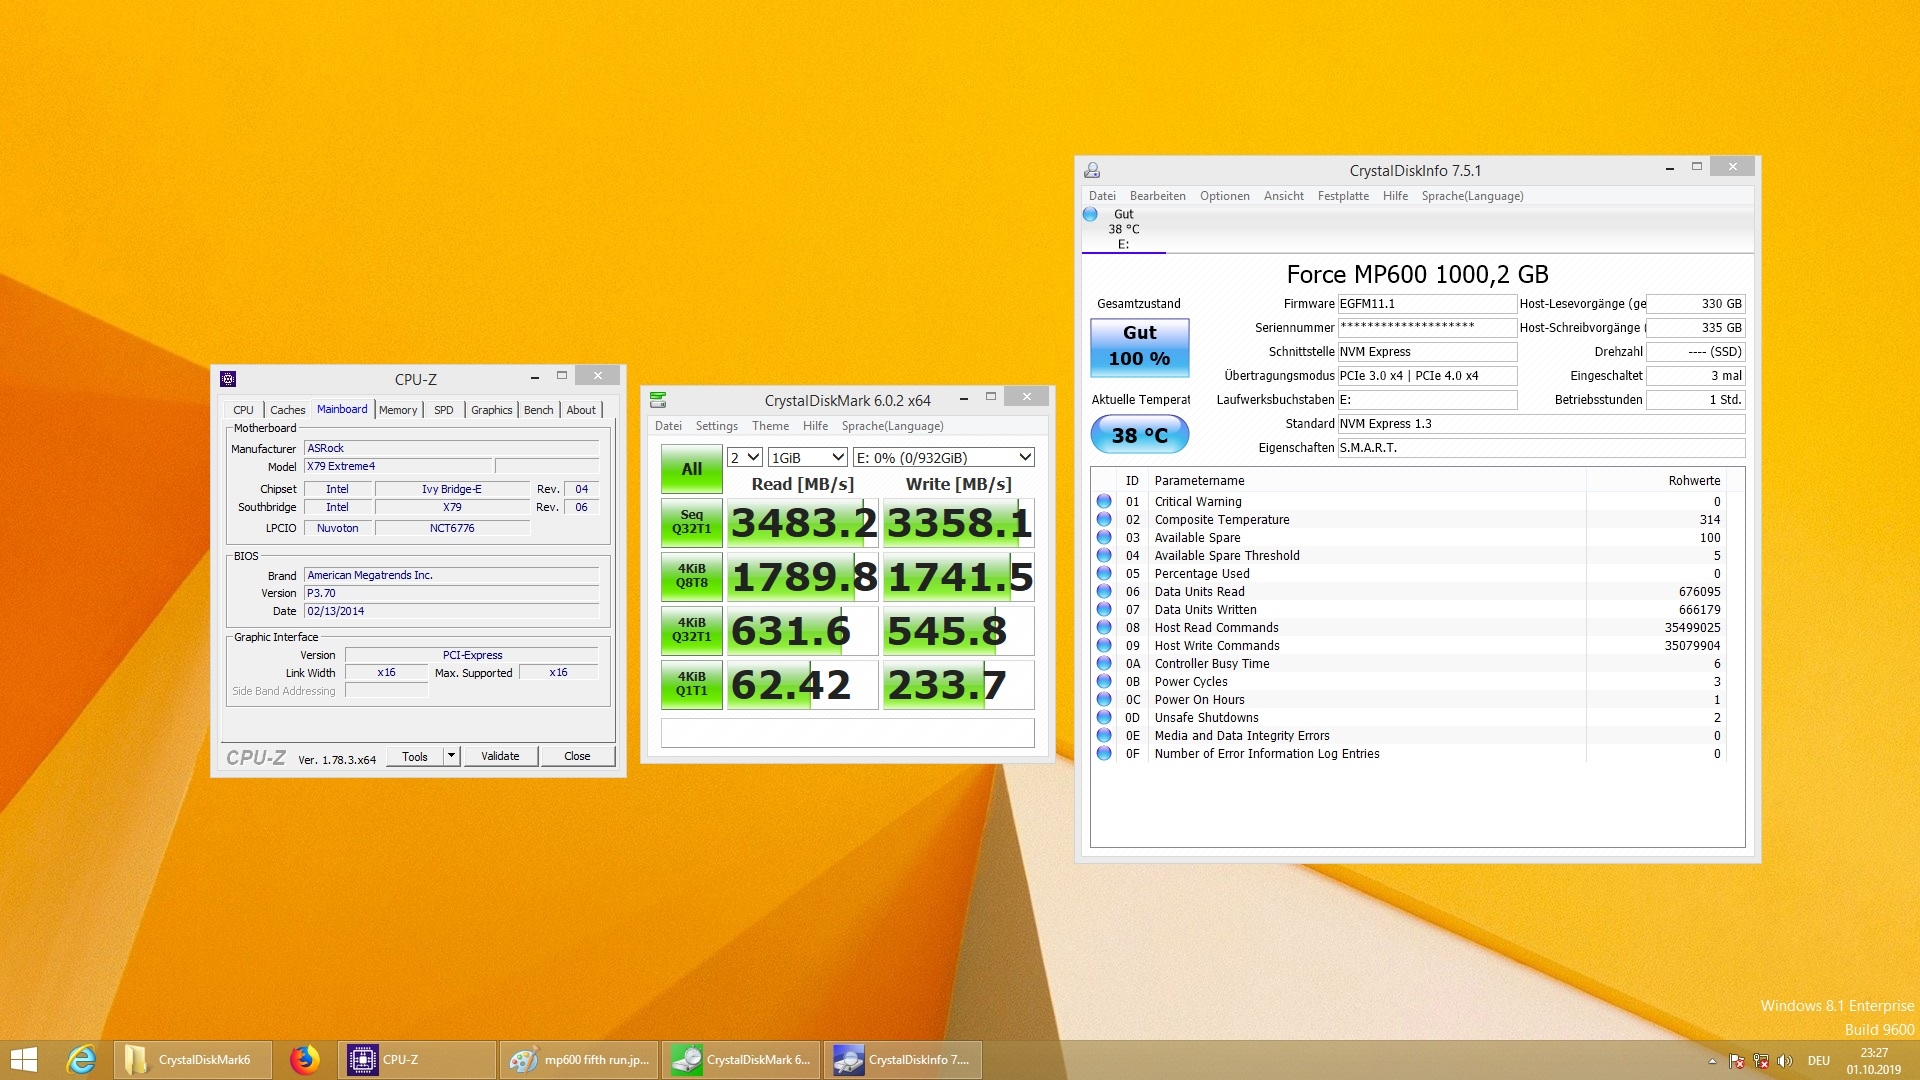Click the Validate button in CPU-Z
This screenshot has width=1920, height=1080.
click(x=500, y=757)
